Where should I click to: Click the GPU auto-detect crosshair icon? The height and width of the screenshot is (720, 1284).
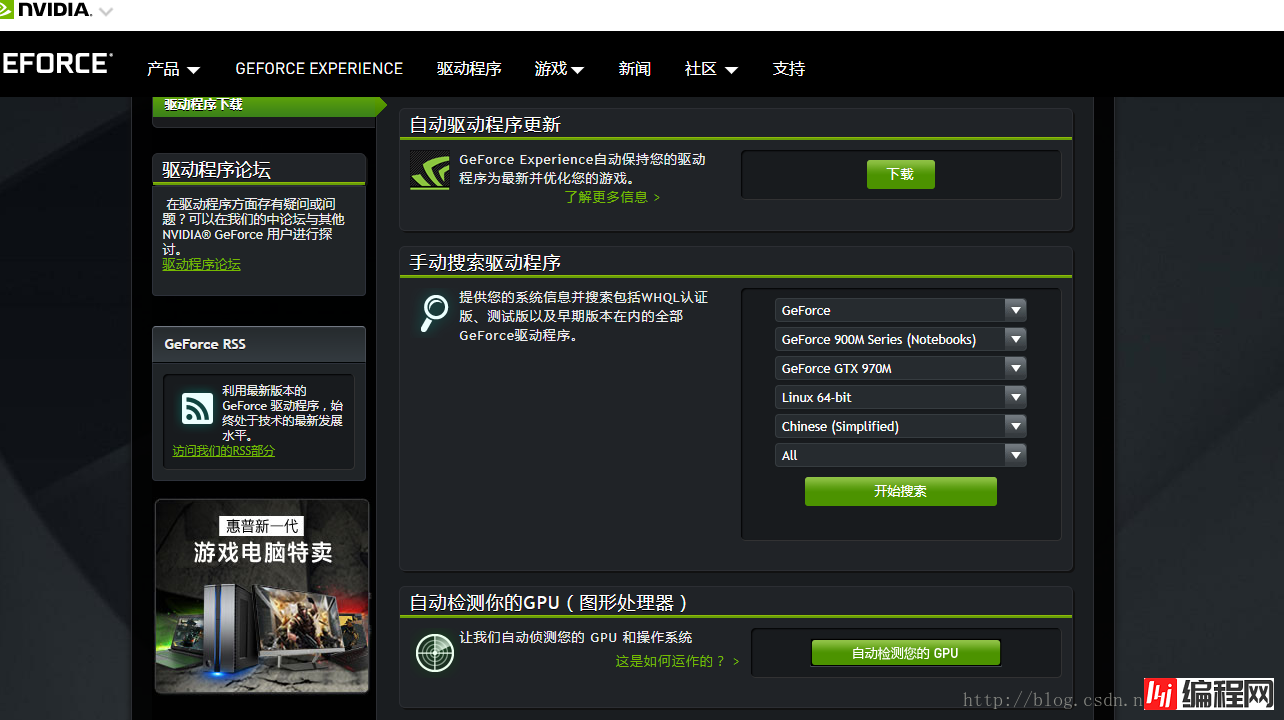434,652
